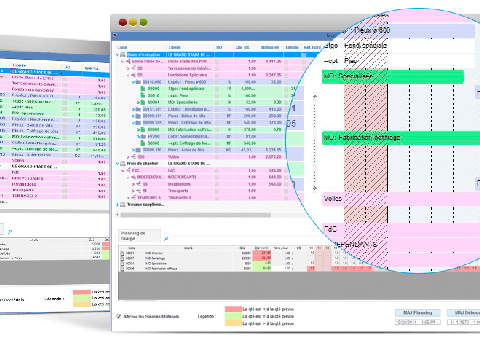Open the Planning de charge tab
The width and height of the screenshot is (480, 360).
(140, 236)
